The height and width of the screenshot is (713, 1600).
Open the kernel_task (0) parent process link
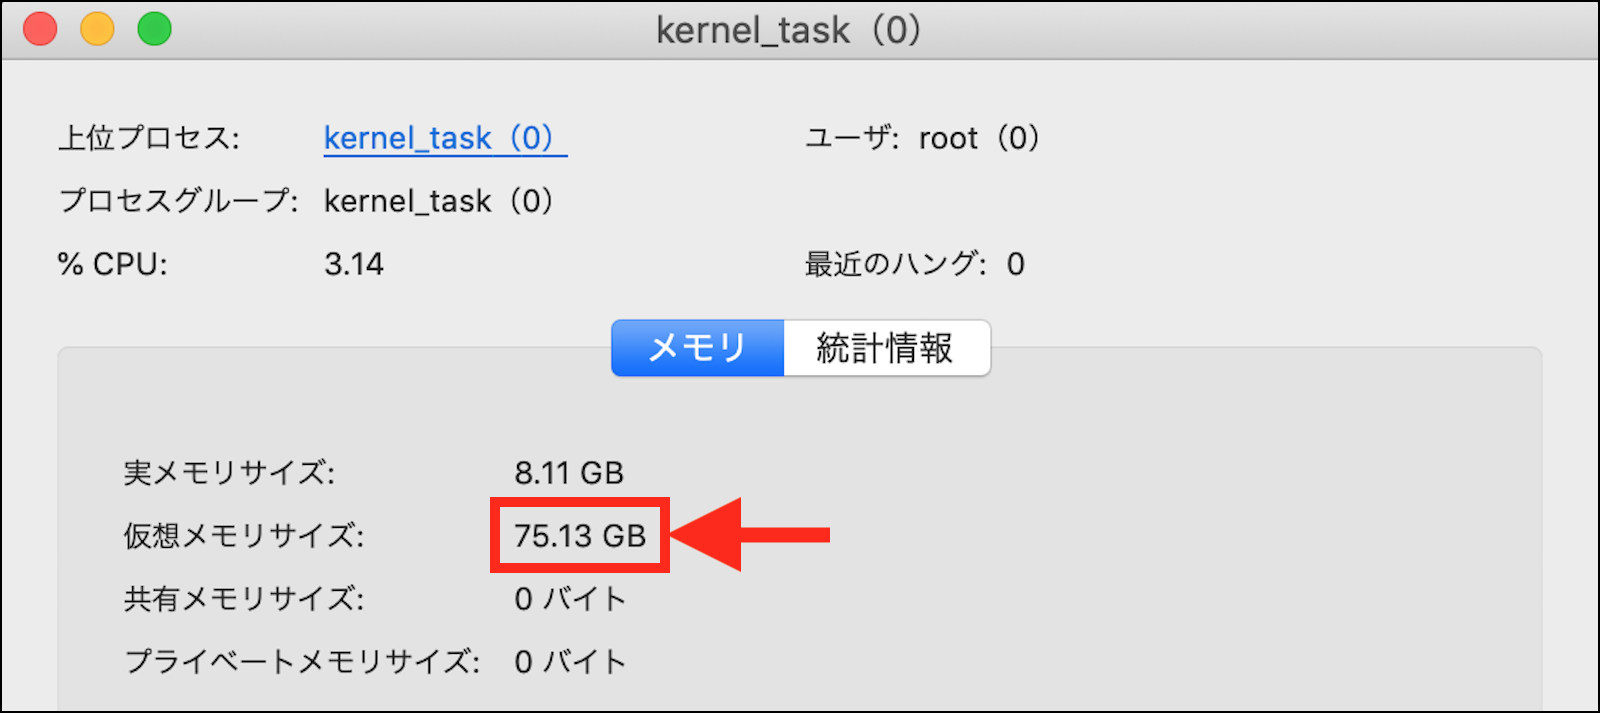[x=444, y=138]
